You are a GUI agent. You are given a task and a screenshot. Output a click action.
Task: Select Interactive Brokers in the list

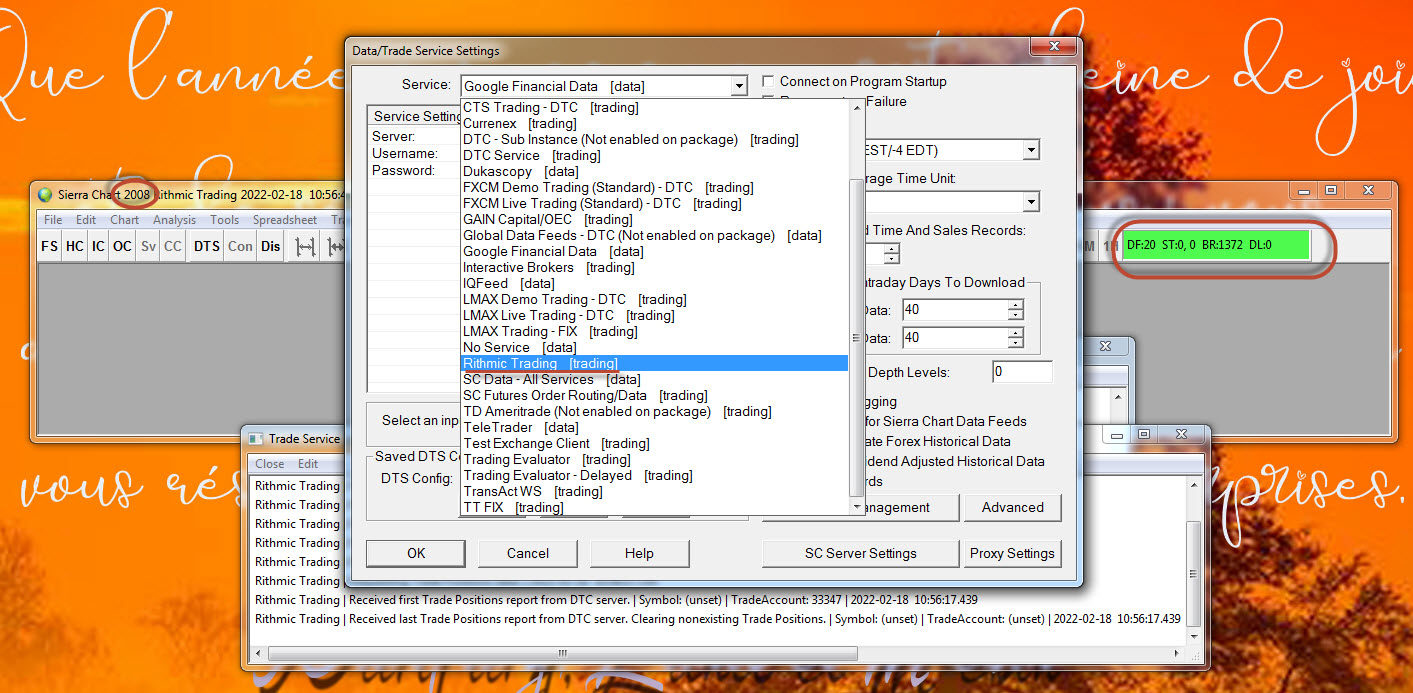[654, 267]
